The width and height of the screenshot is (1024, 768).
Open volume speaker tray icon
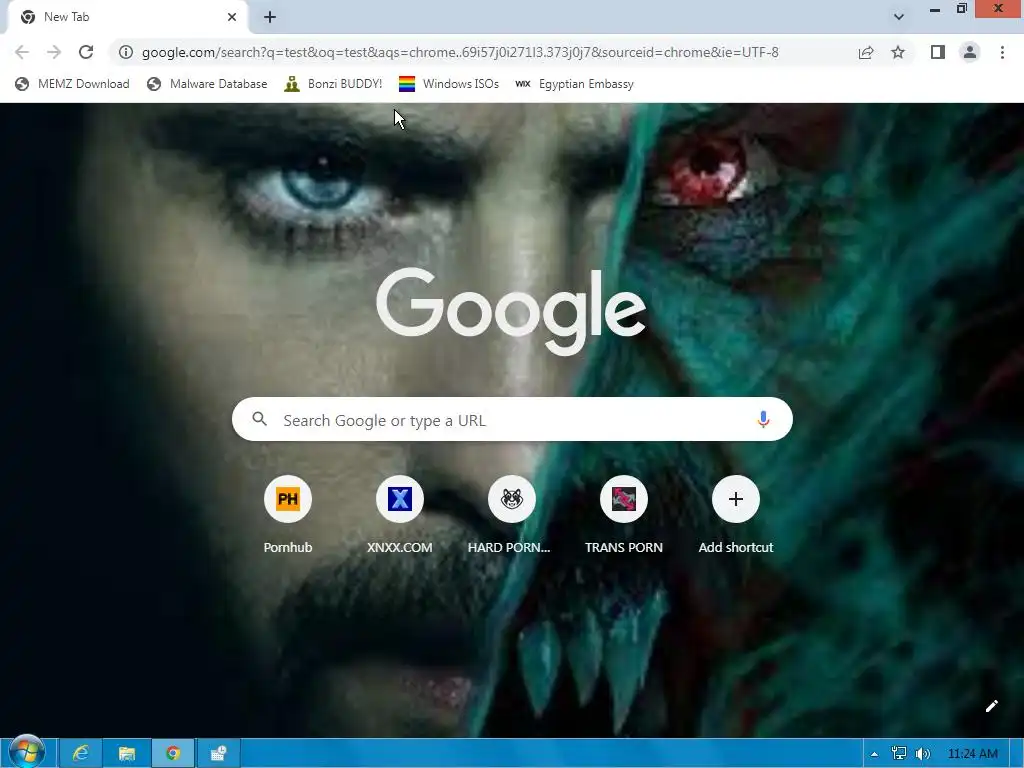coord(922,754)
